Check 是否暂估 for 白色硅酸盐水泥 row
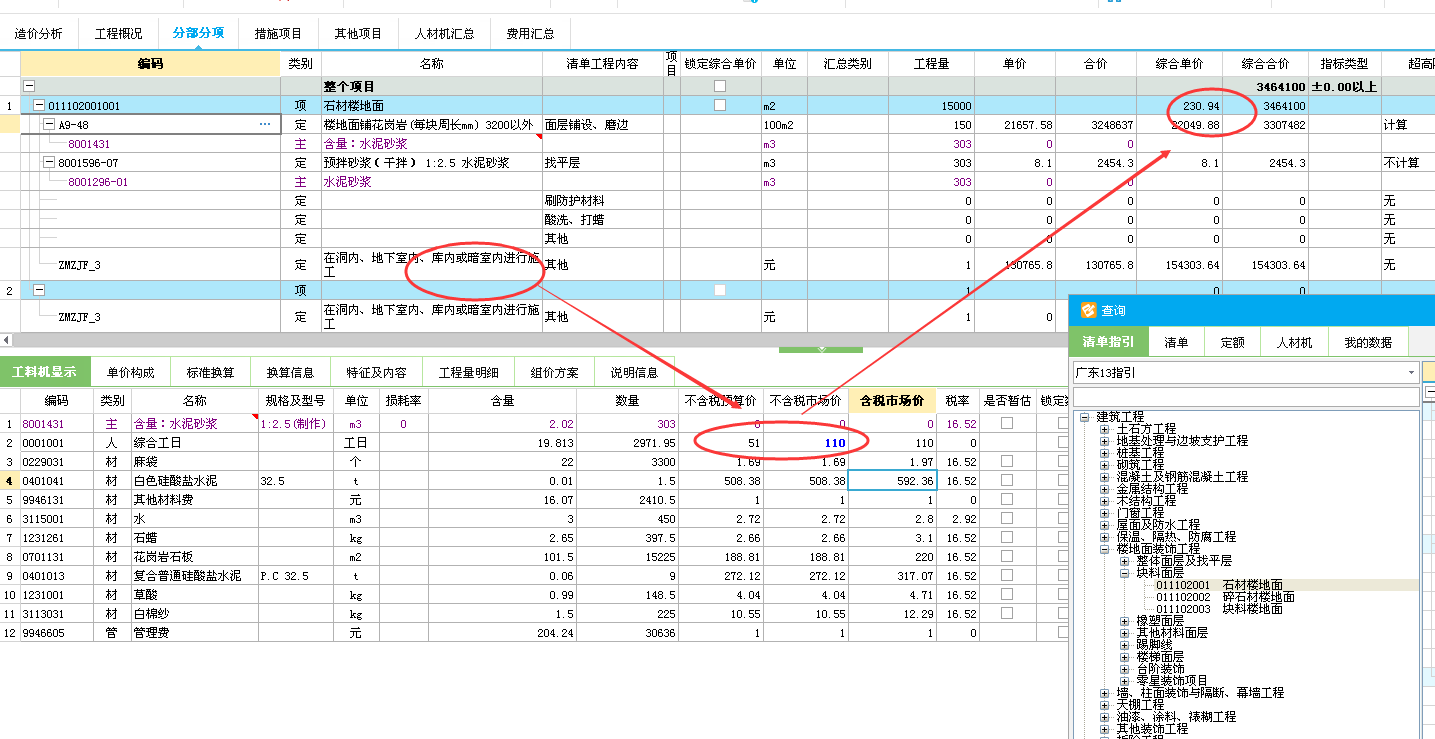The height and width of the screenshot is (739, 1435). [x=1007, y=480]
